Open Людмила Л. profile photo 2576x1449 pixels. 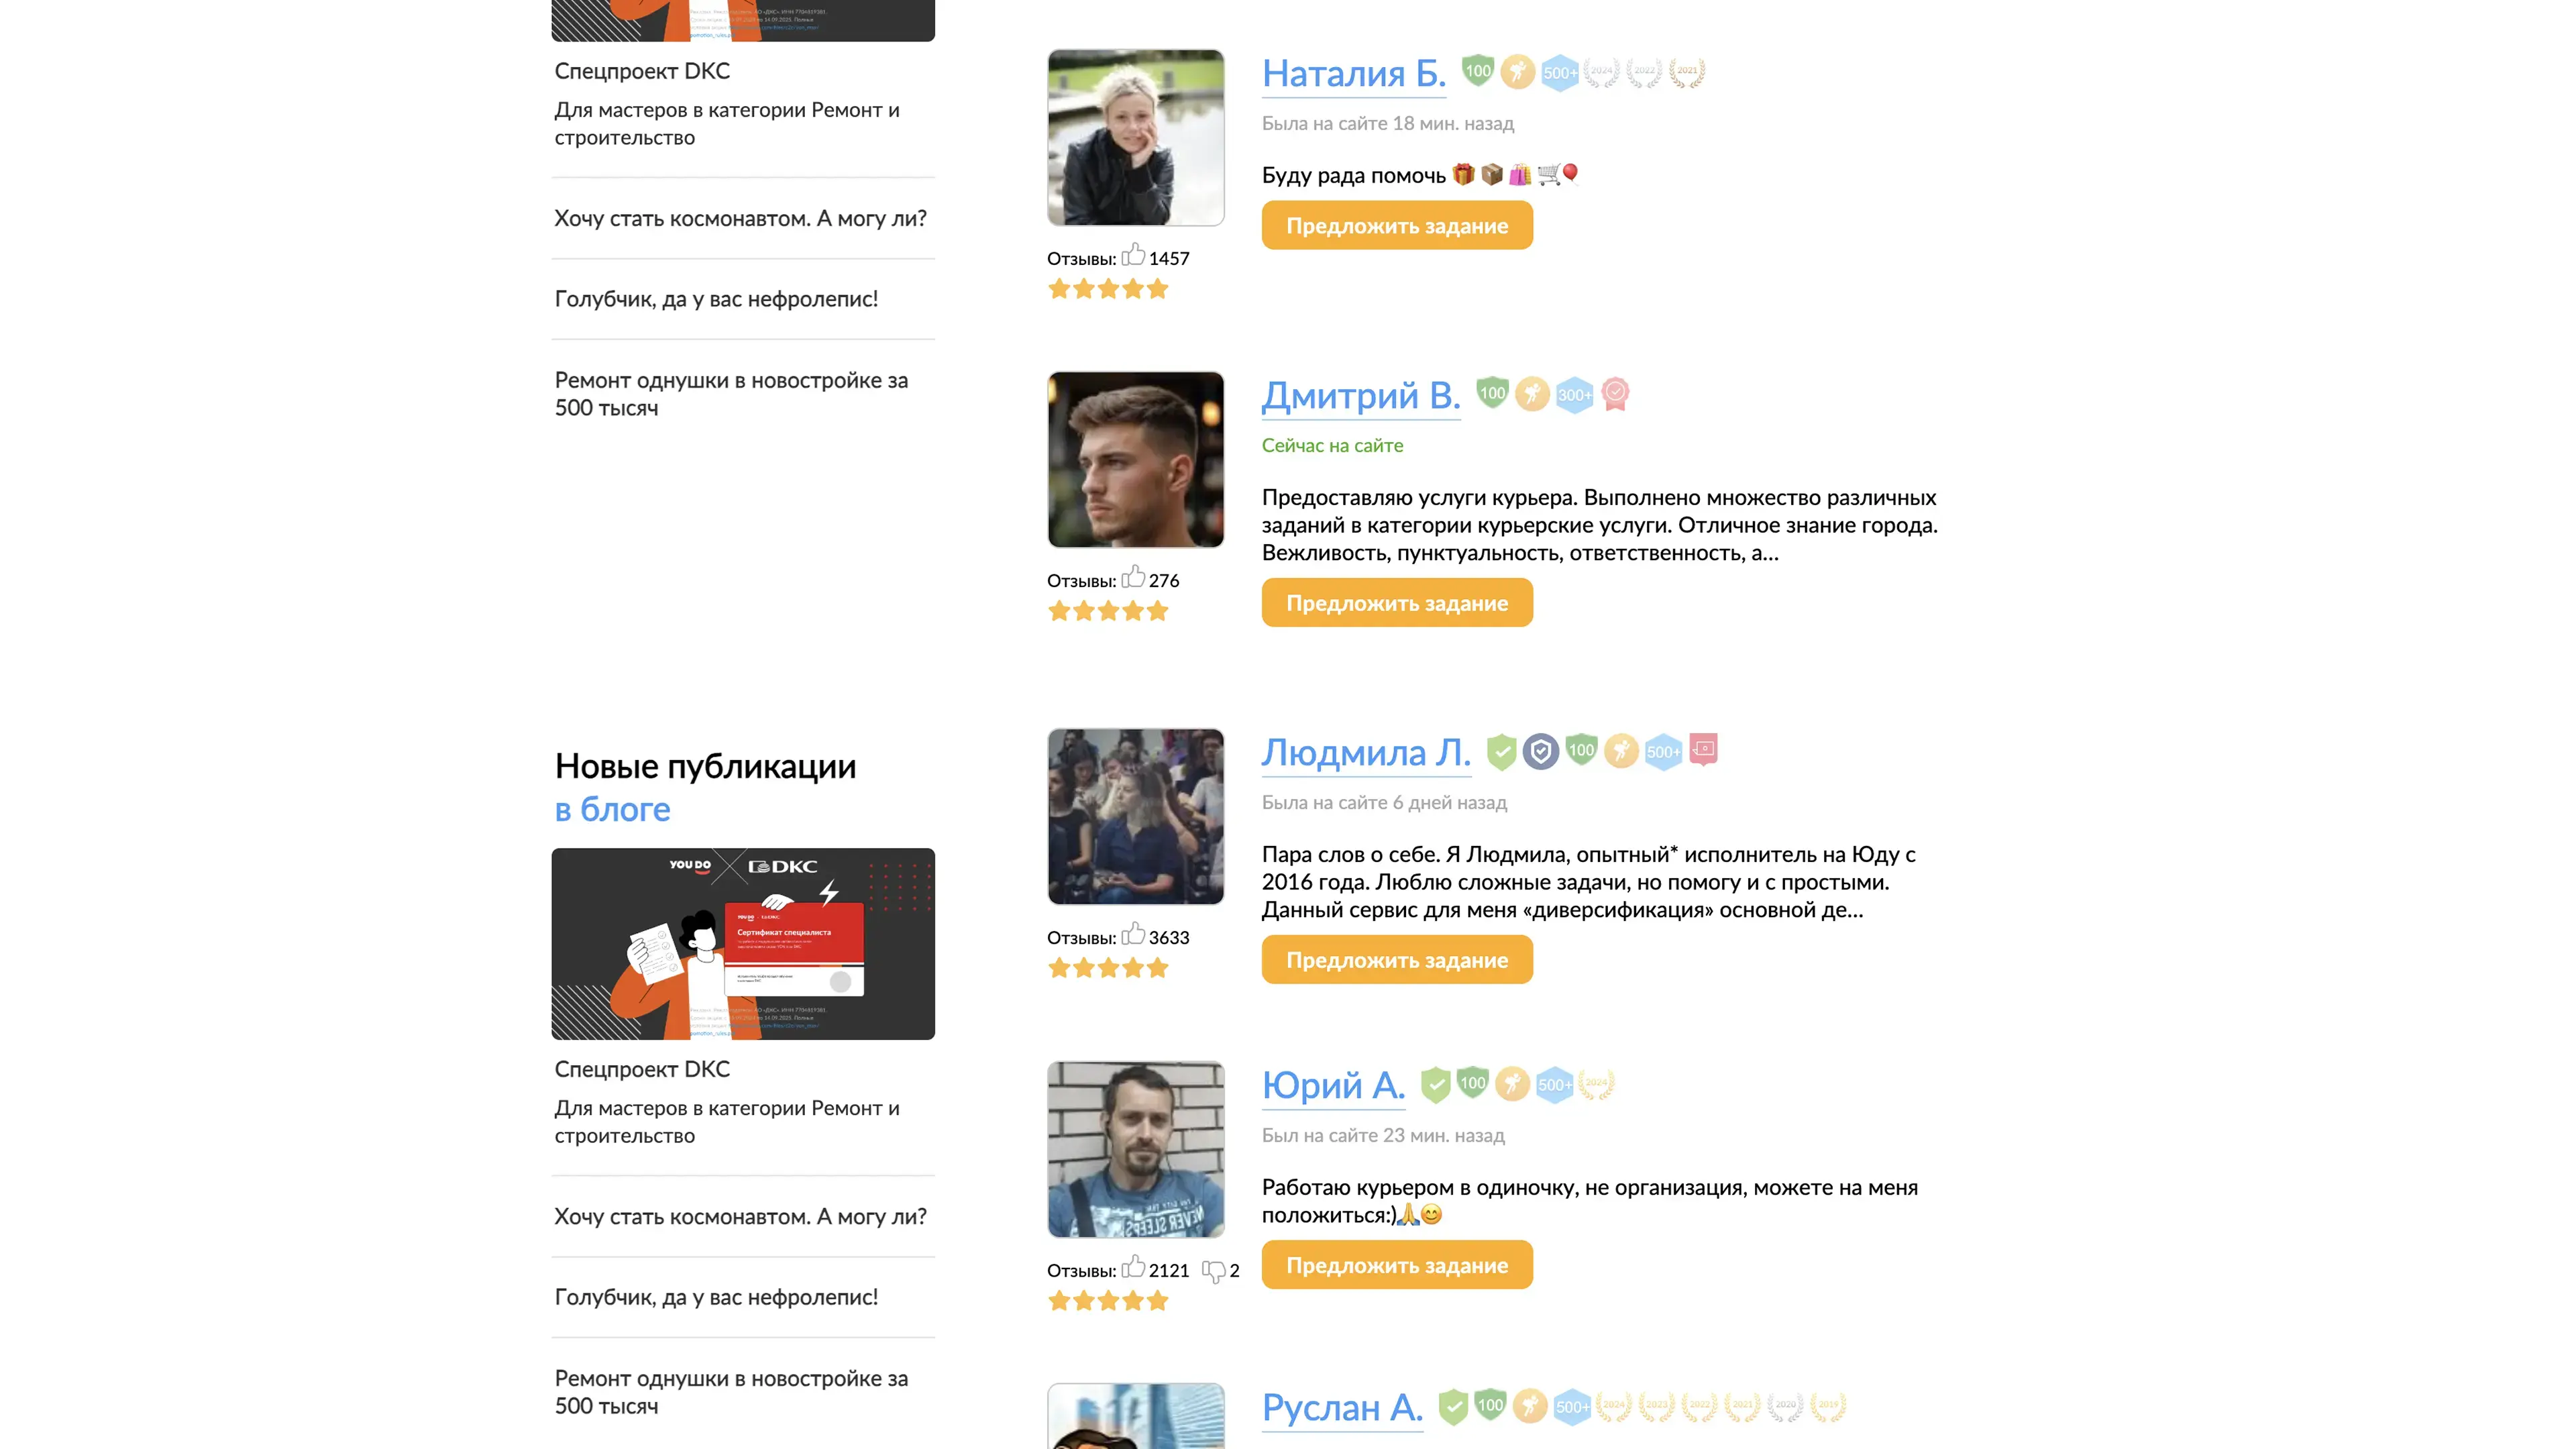[x=1136, y=816]
